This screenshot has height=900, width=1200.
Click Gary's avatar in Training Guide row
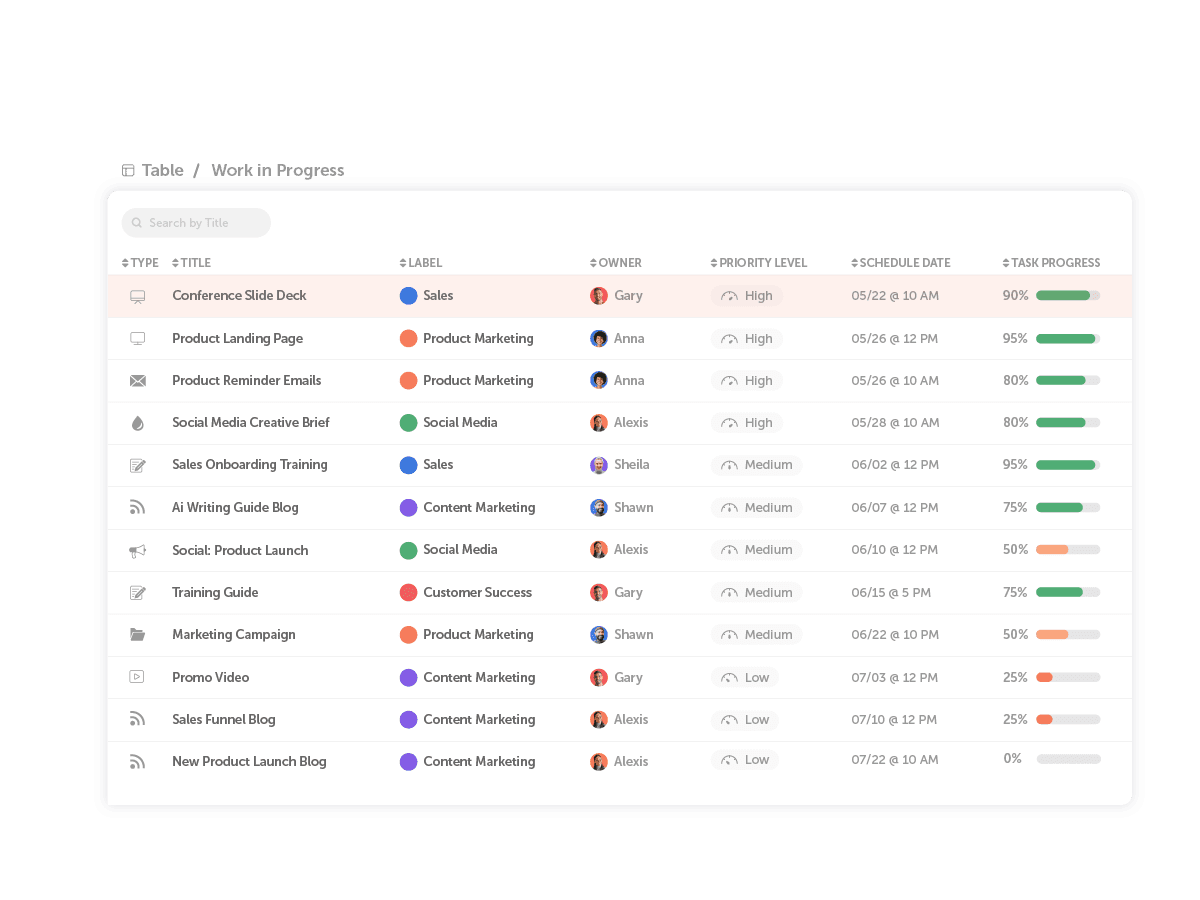tap(599, 593)
